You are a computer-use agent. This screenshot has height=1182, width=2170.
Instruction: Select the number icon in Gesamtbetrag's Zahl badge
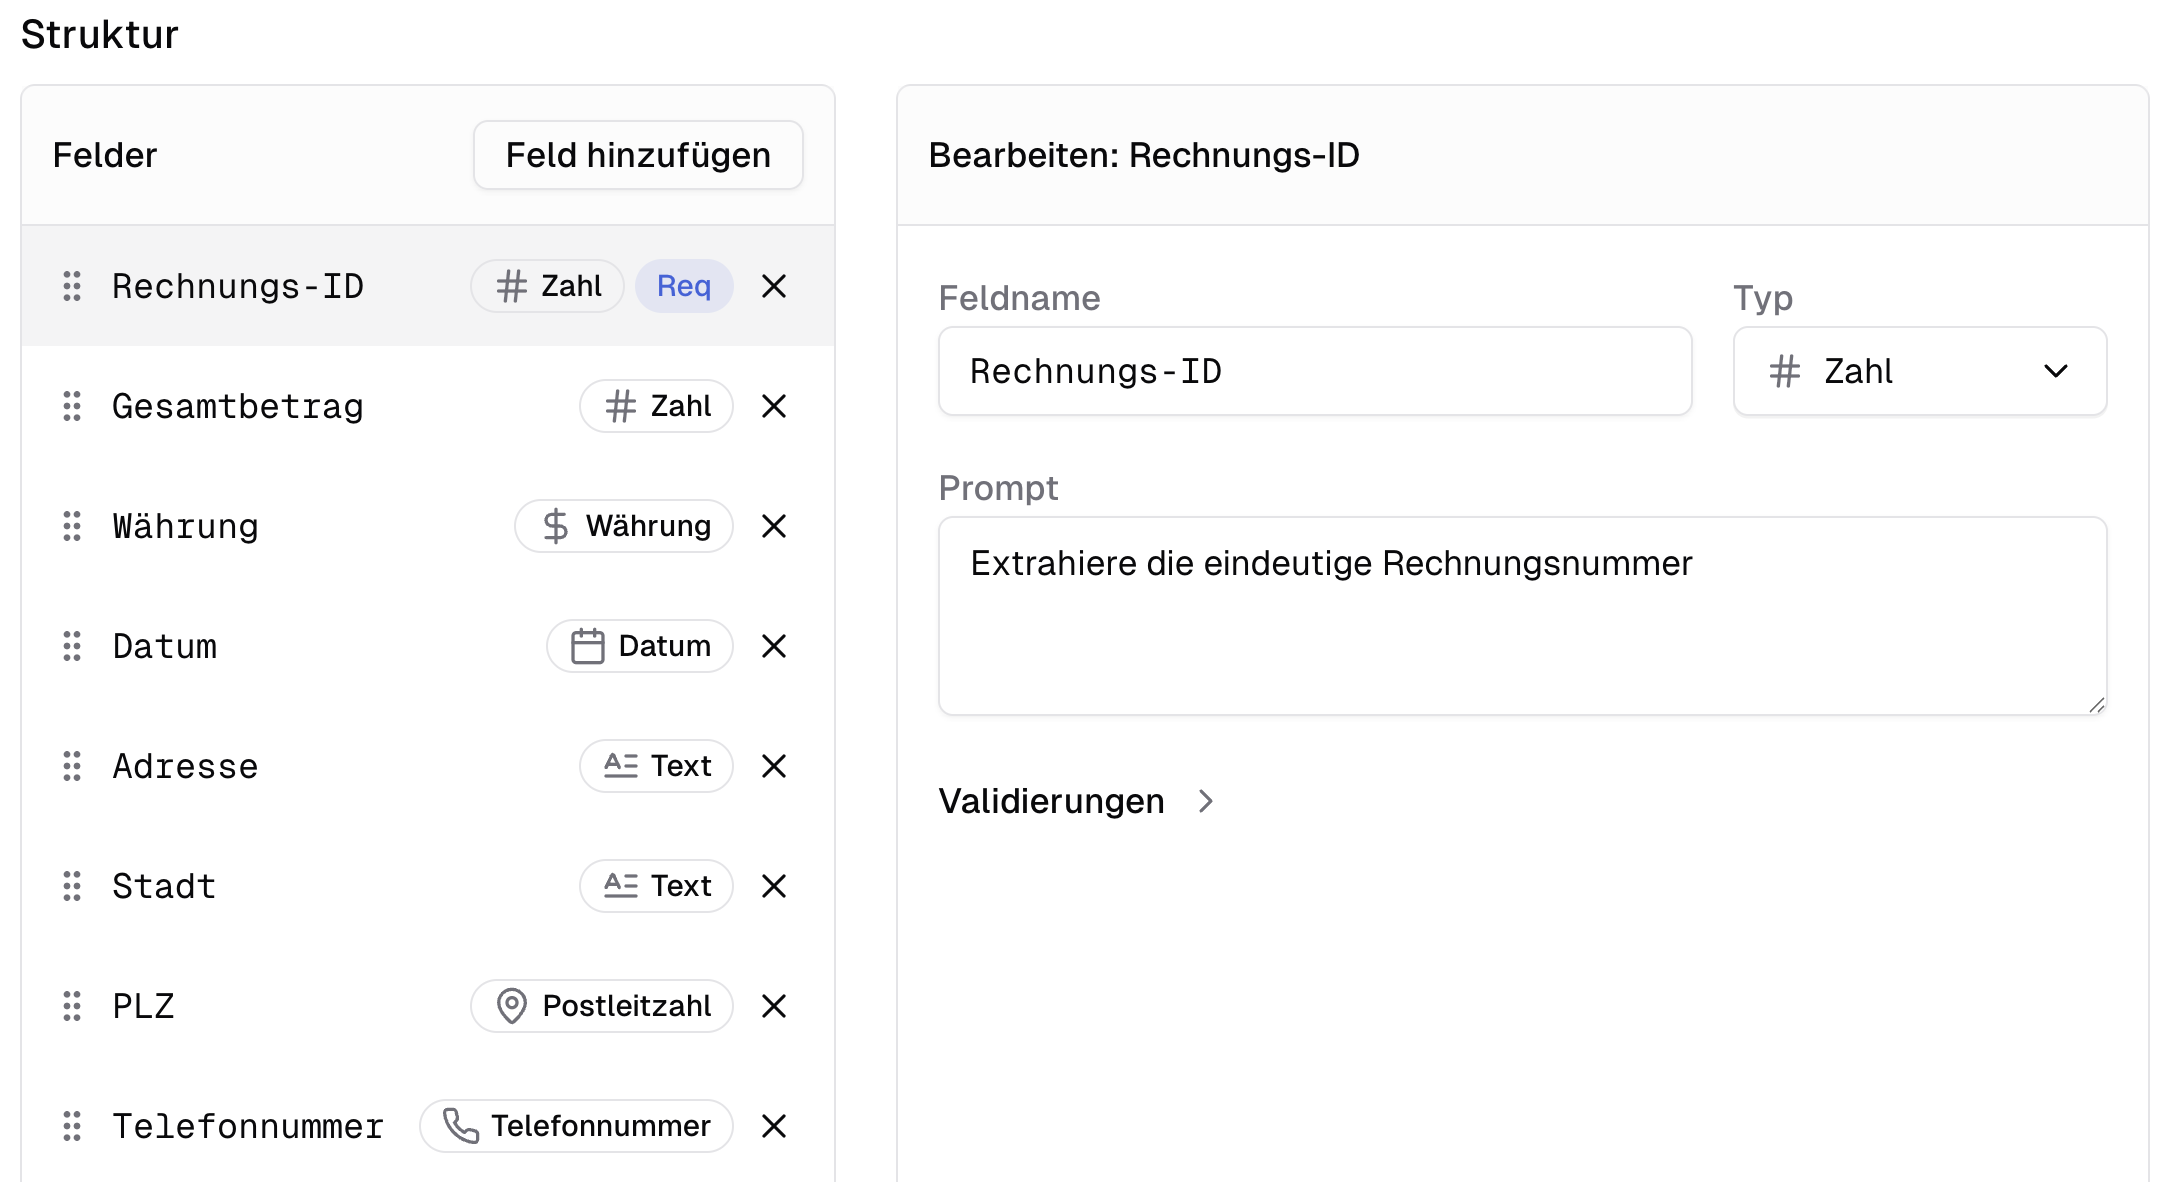620,406
